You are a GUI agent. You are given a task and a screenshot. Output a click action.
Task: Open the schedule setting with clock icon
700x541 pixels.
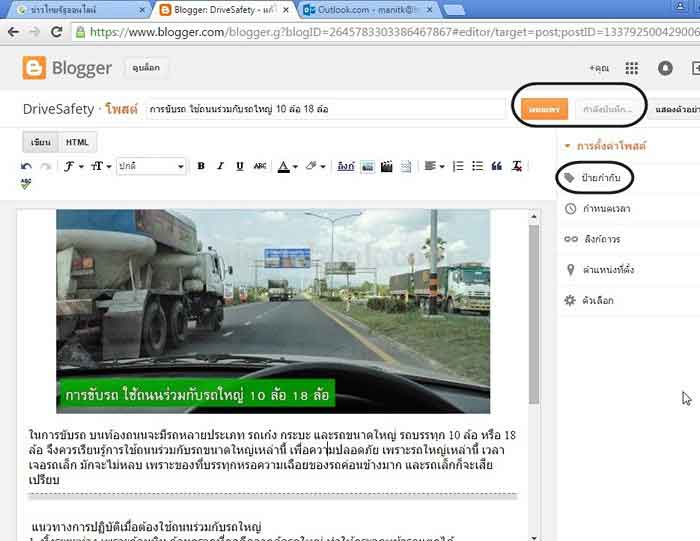pos(598,208)
